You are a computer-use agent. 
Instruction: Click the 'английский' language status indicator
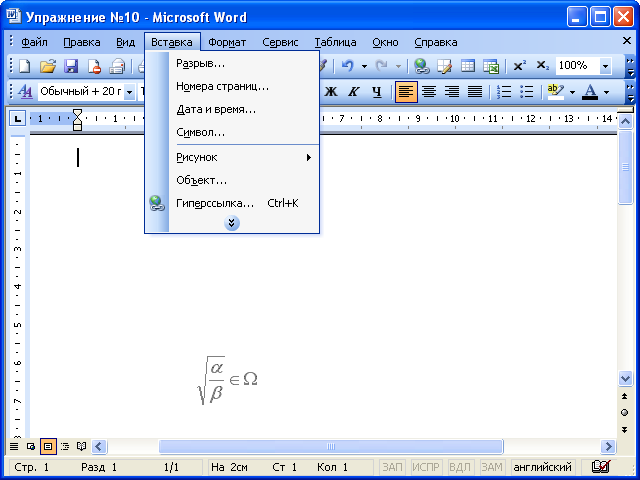point(542,467)
